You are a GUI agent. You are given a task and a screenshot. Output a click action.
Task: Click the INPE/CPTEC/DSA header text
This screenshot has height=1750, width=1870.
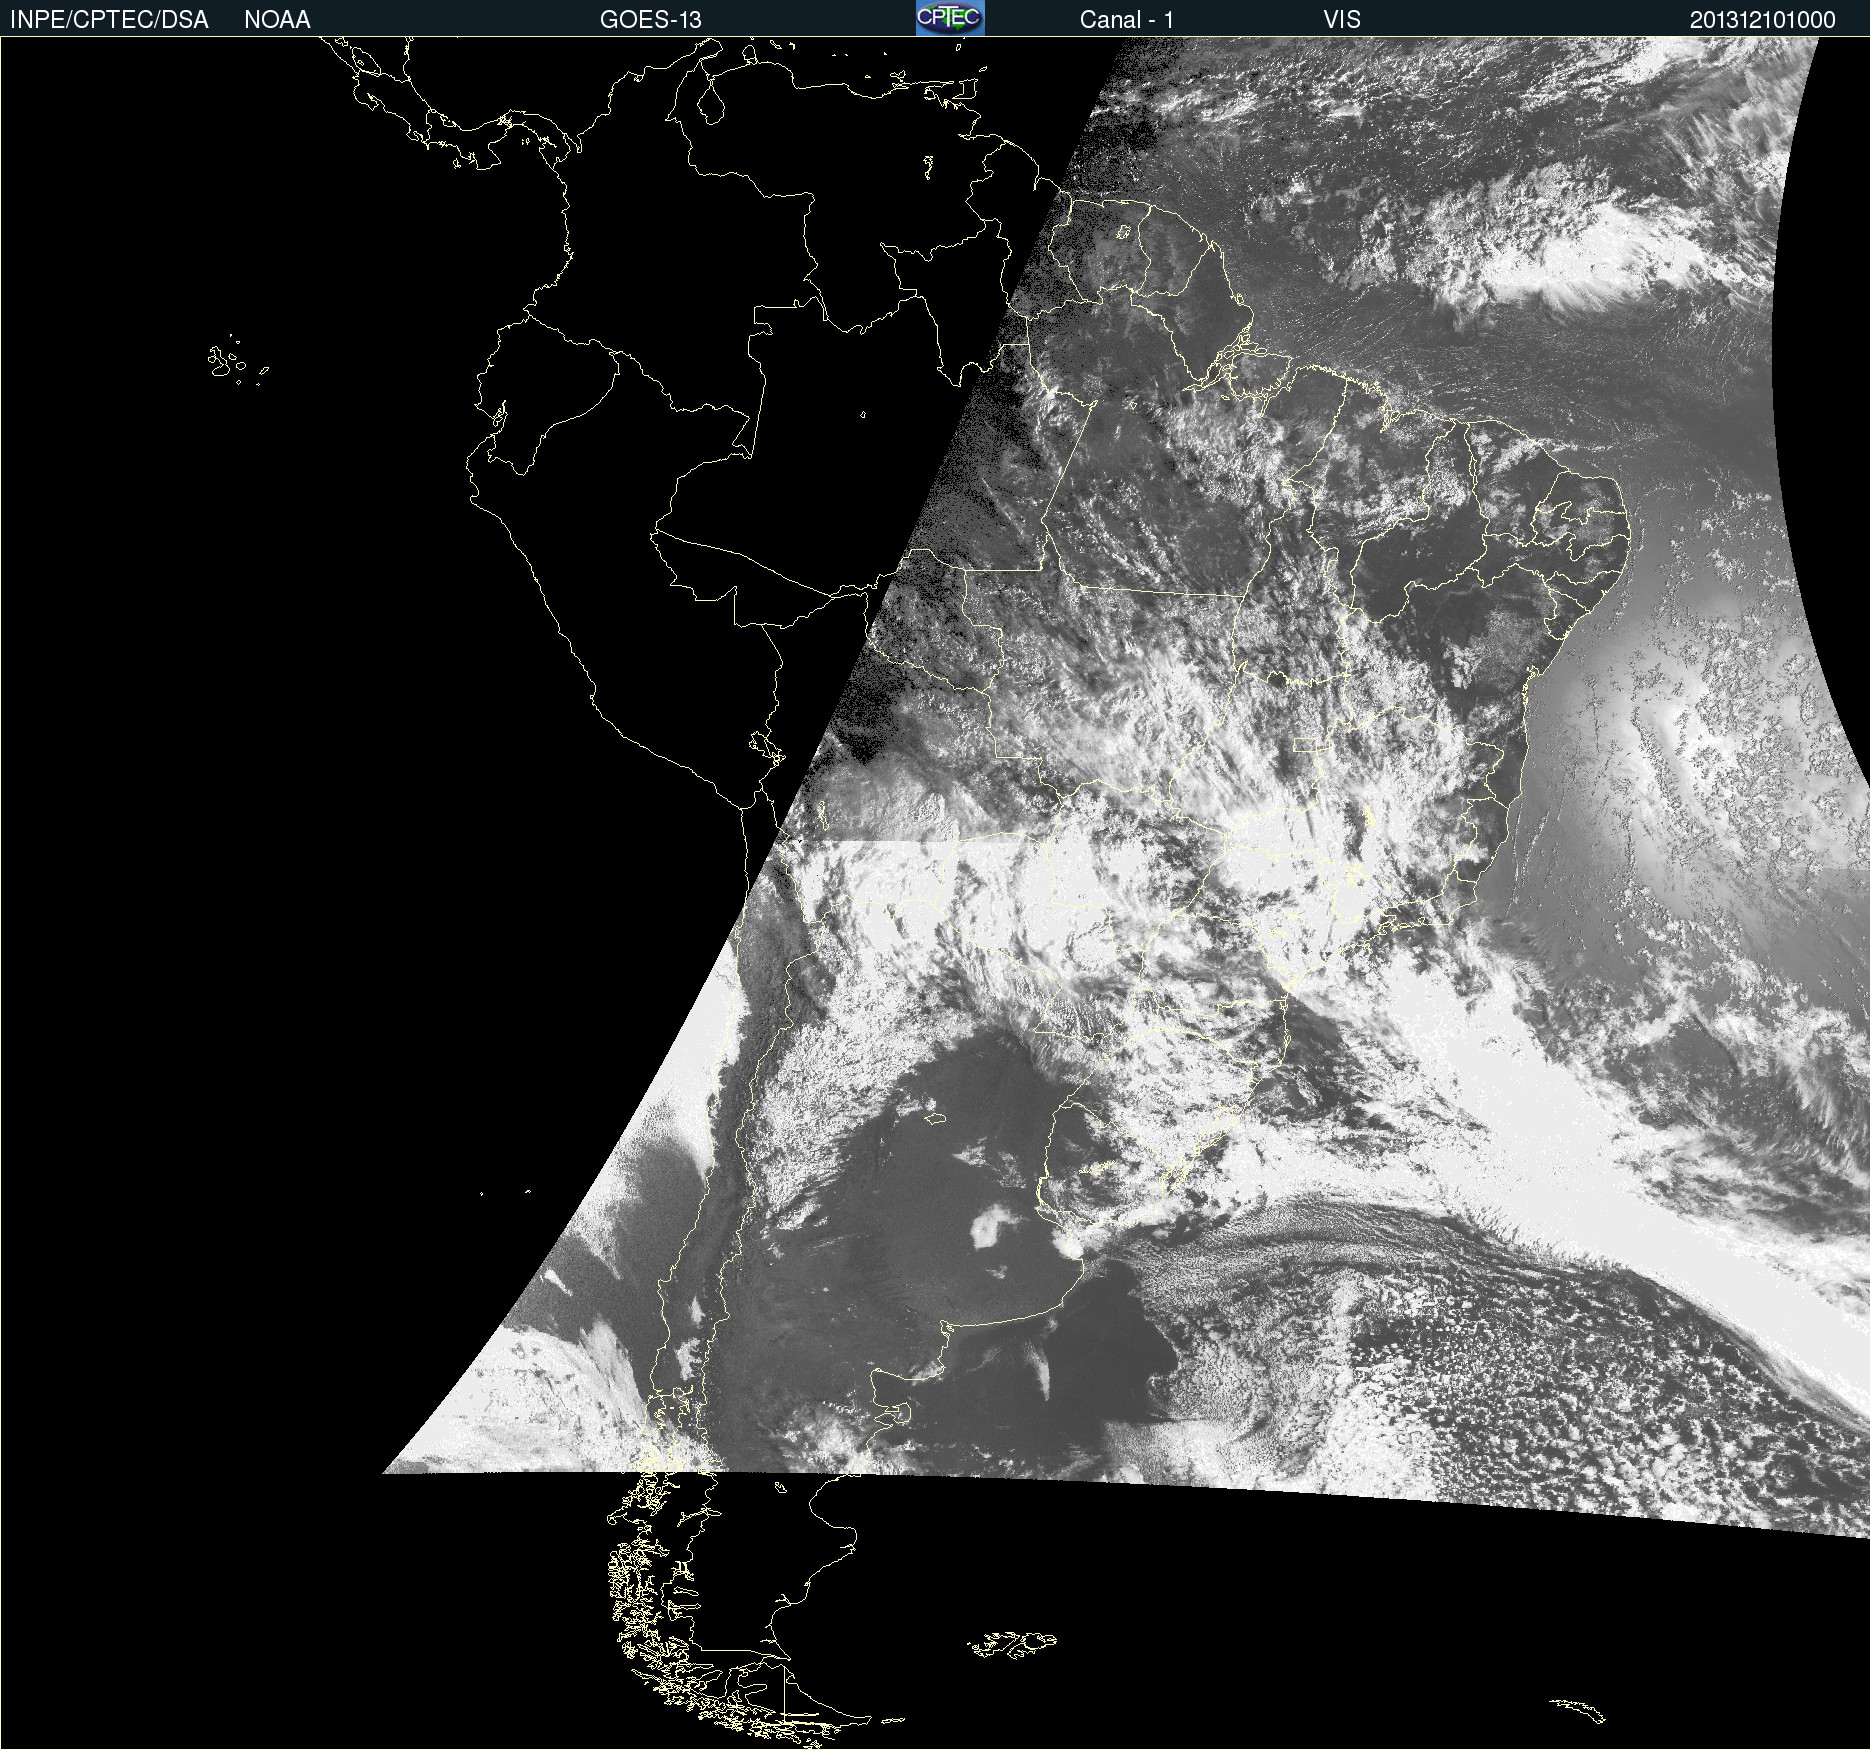109,20
